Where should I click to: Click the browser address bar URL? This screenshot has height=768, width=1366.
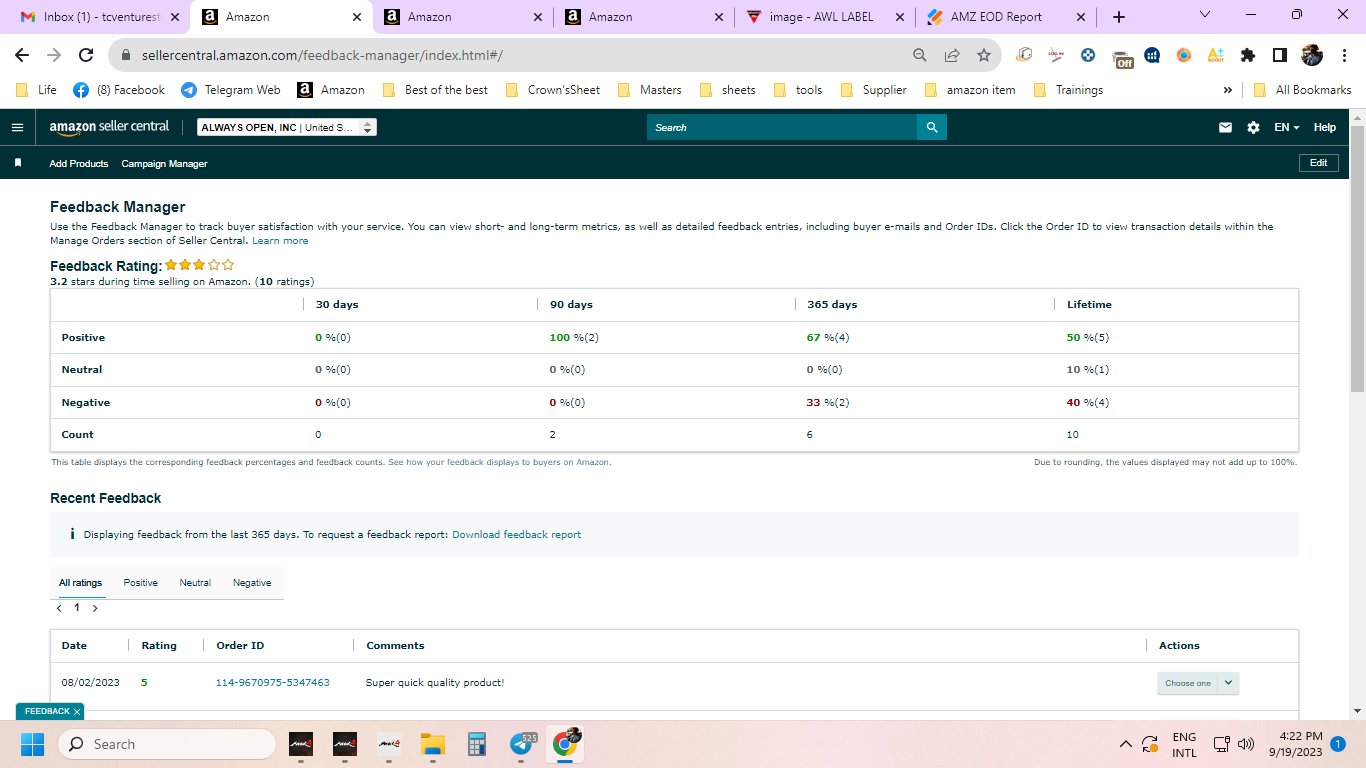(x=322, y=56)
